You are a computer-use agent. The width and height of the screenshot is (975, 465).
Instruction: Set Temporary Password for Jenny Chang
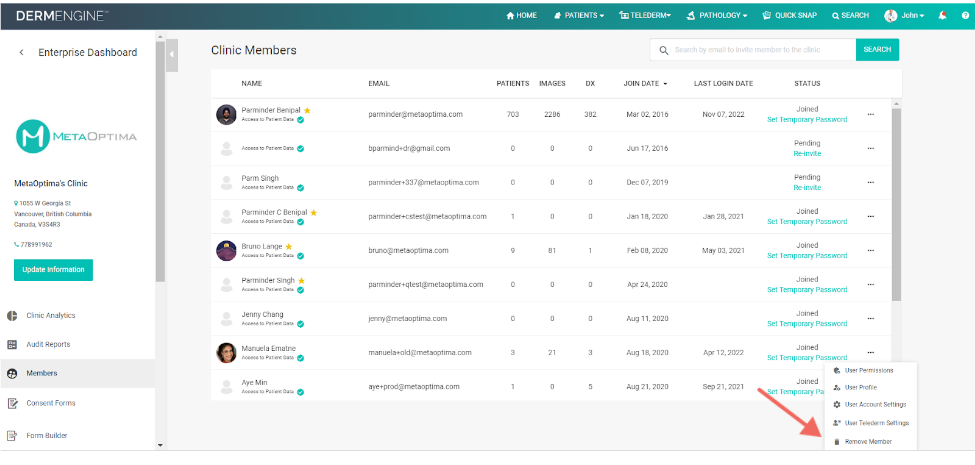[807, 323]
